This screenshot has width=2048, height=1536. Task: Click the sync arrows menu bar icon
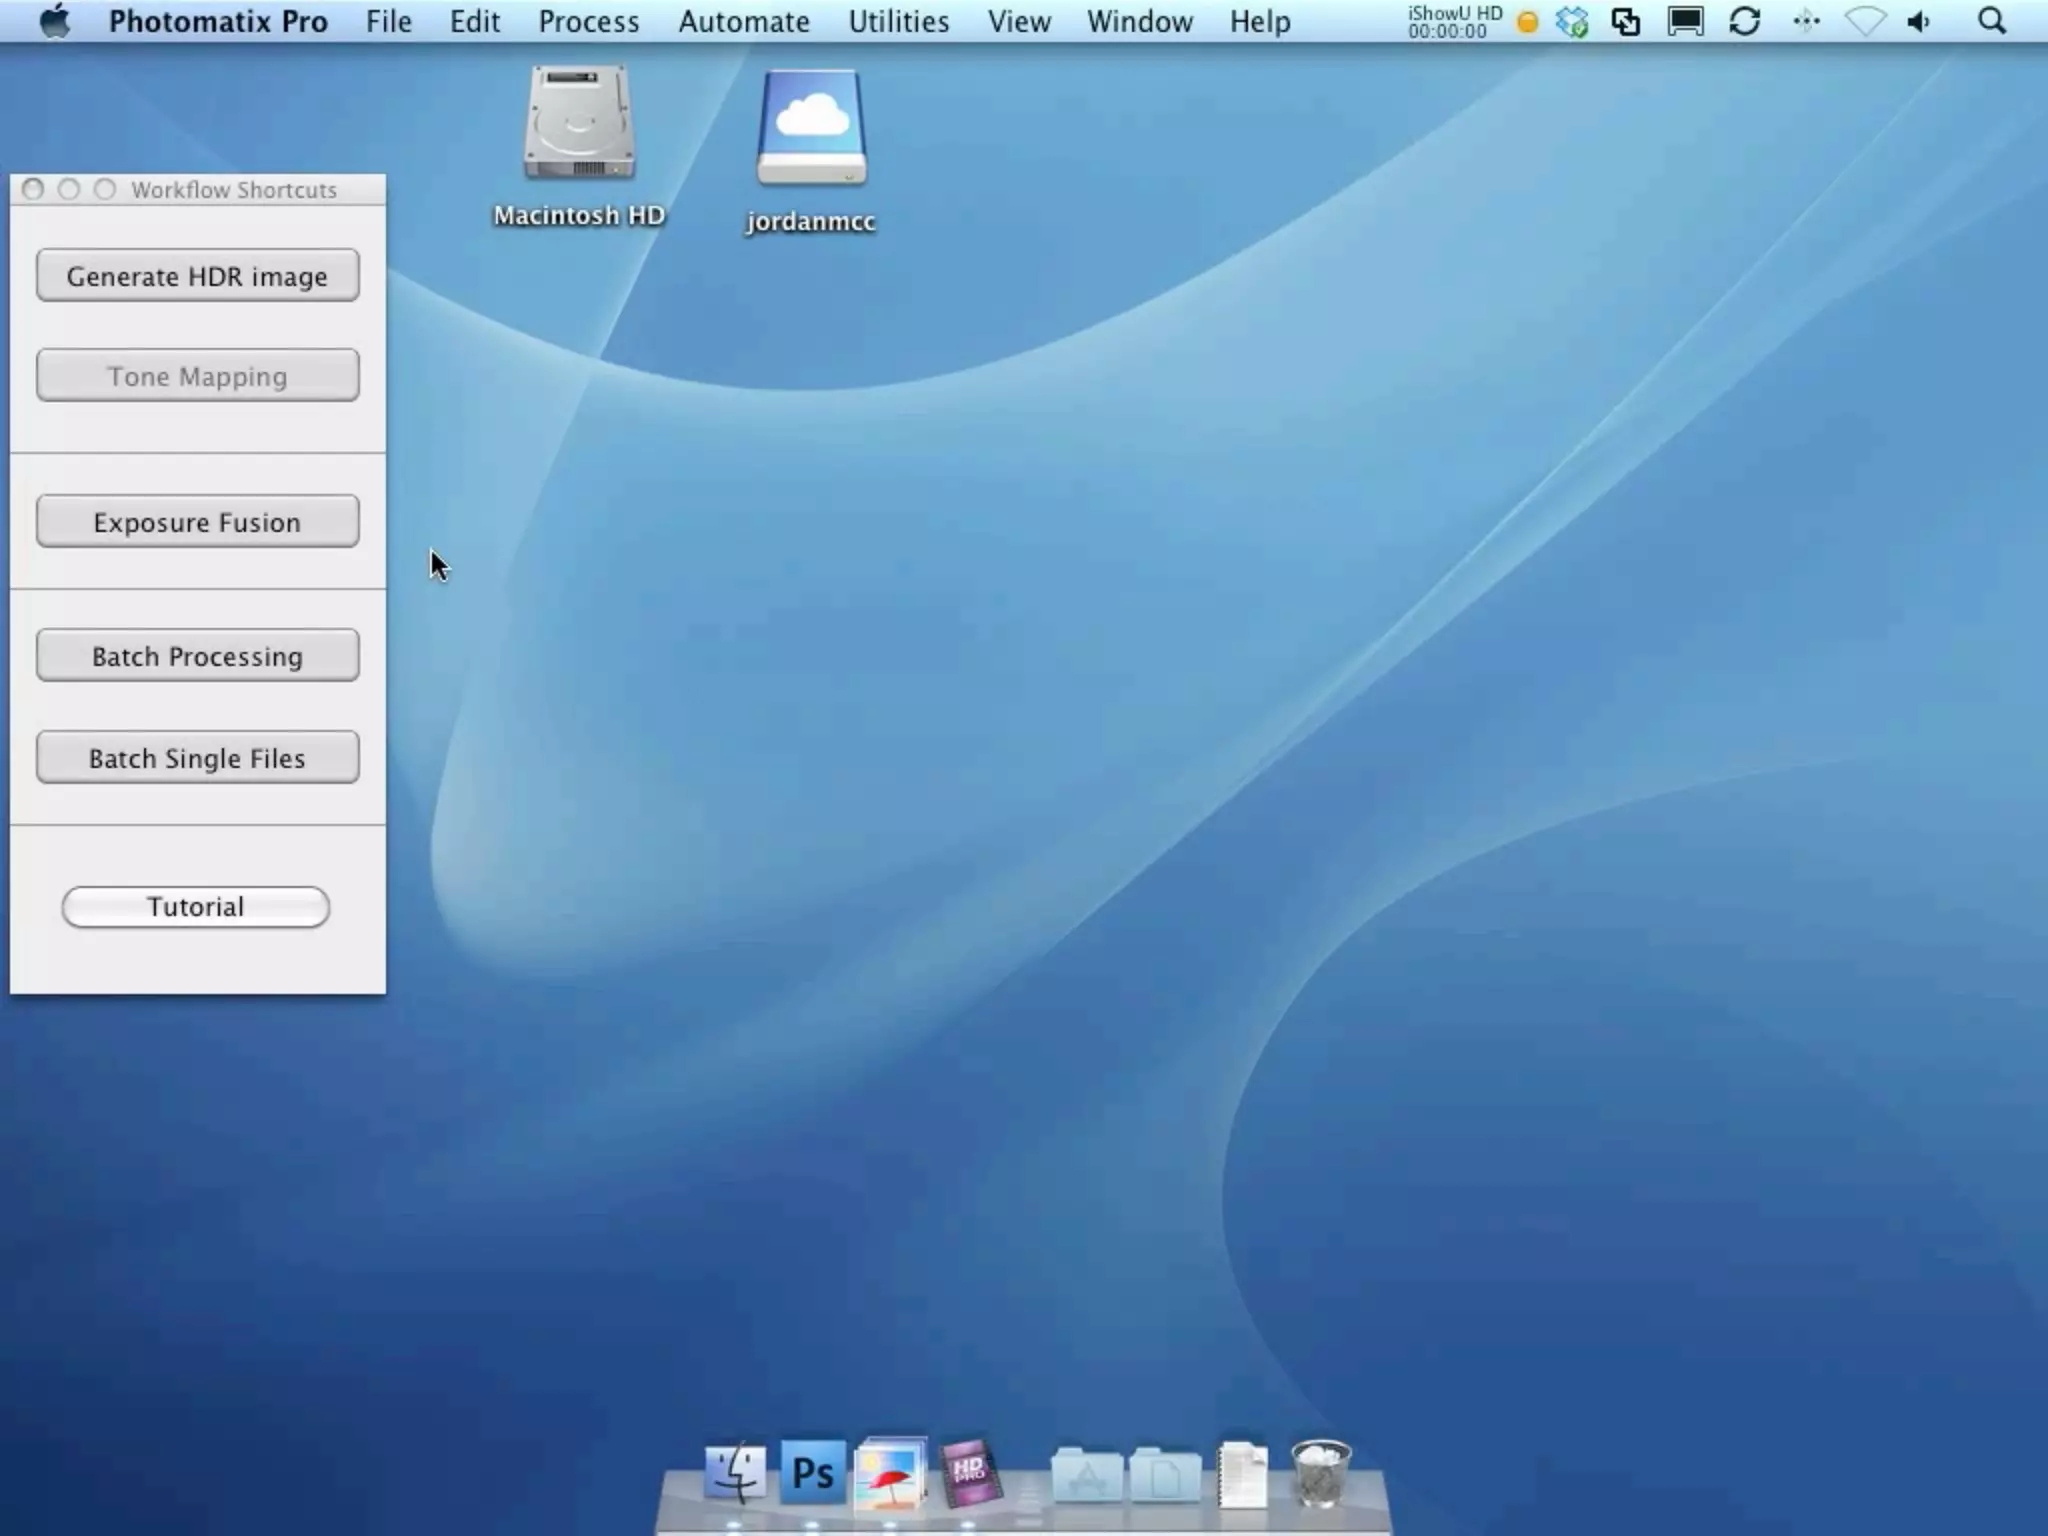pos(1744,22)
